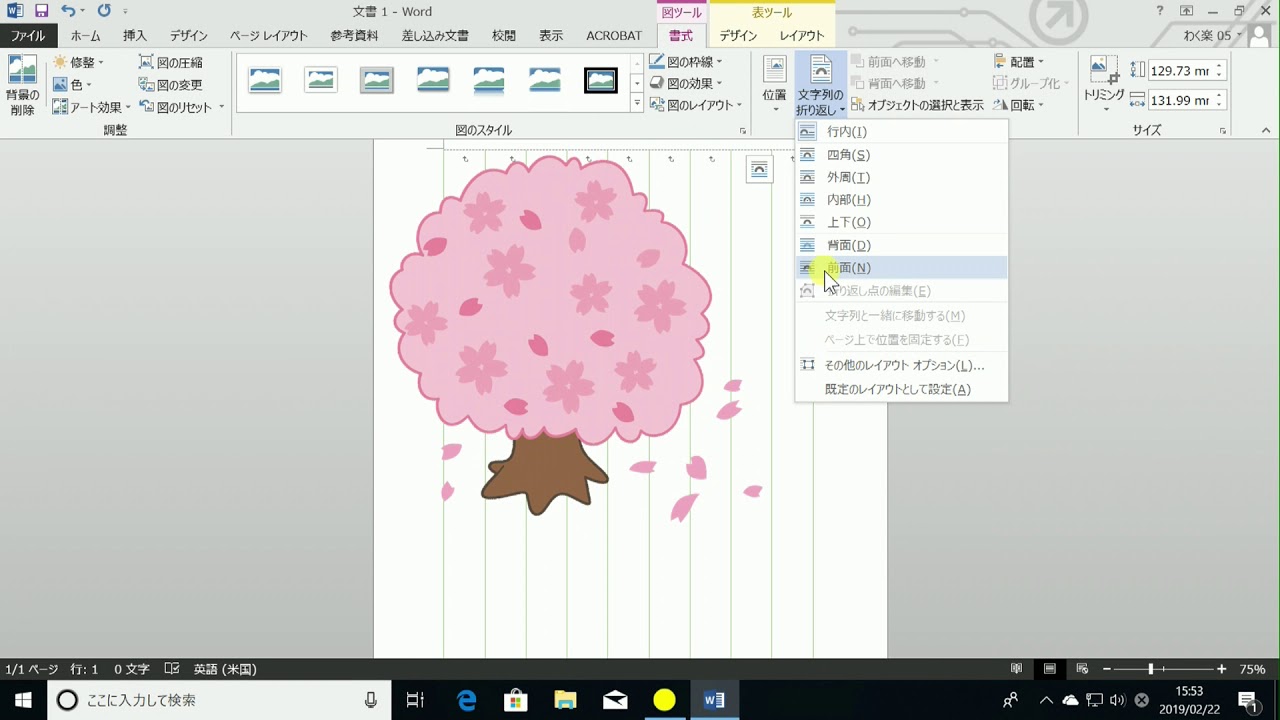
Task: Select 内部(H) wrap option
Action: pyautogui.click(x=901, y=200)
